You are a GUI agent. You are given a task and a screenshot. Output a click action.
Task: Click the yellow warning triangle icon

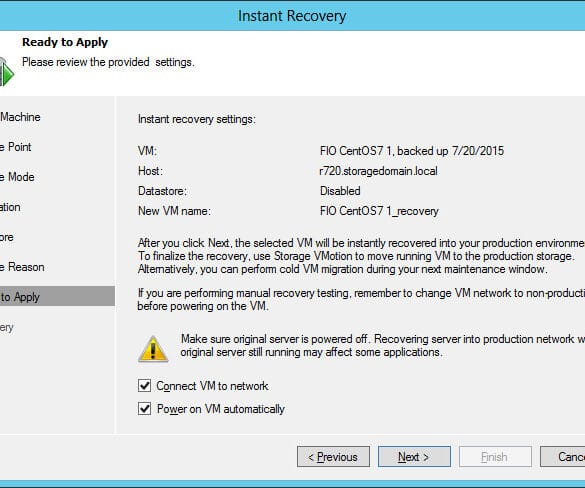153,349
